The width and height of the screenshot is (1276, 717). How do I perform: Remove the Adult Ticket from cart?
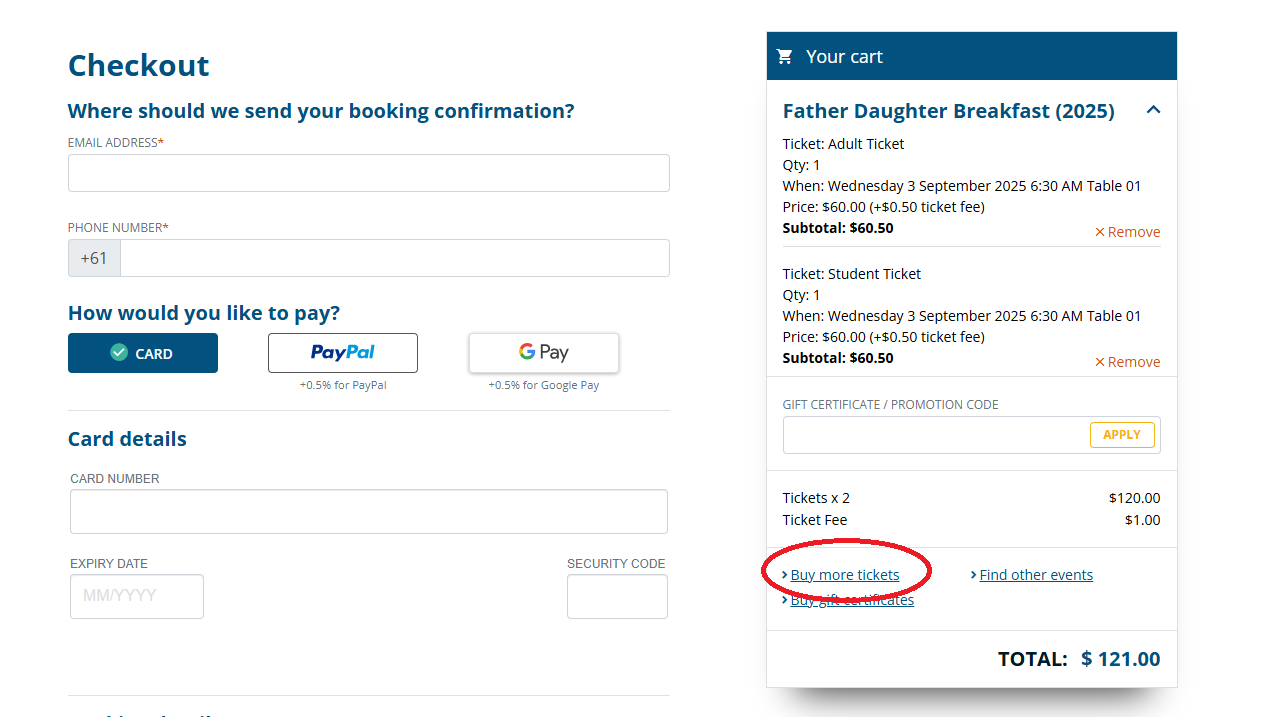click(1127, 232)
